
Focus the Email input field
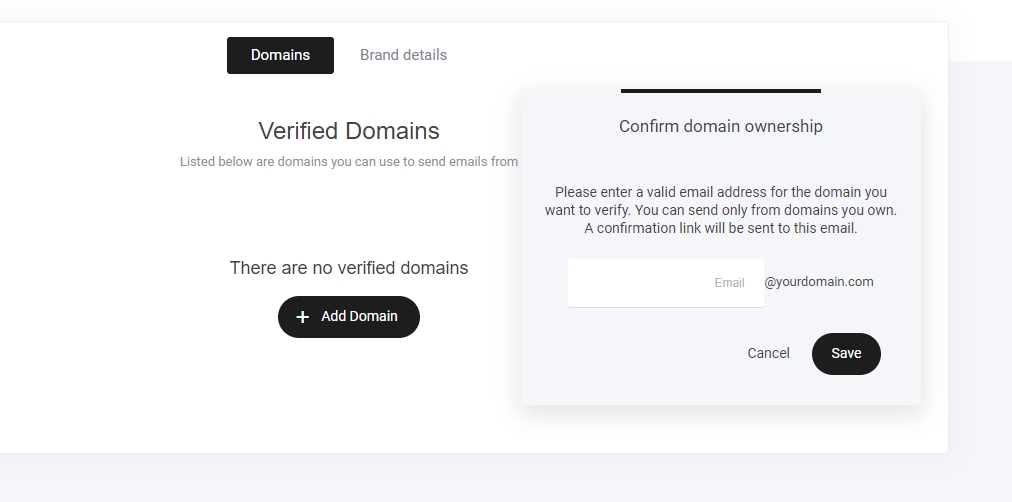click(640, 283)
